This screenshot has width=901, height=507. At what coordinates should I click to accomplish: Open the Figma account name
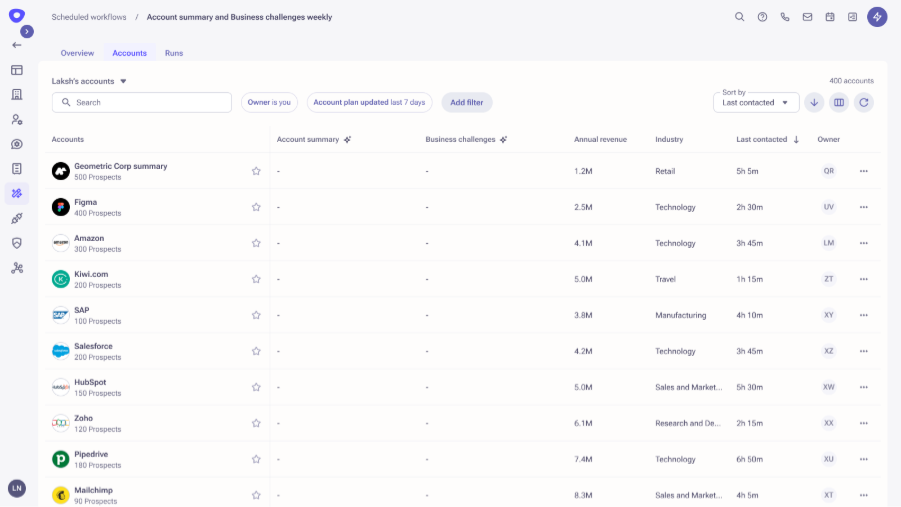(x=86, y=202)
